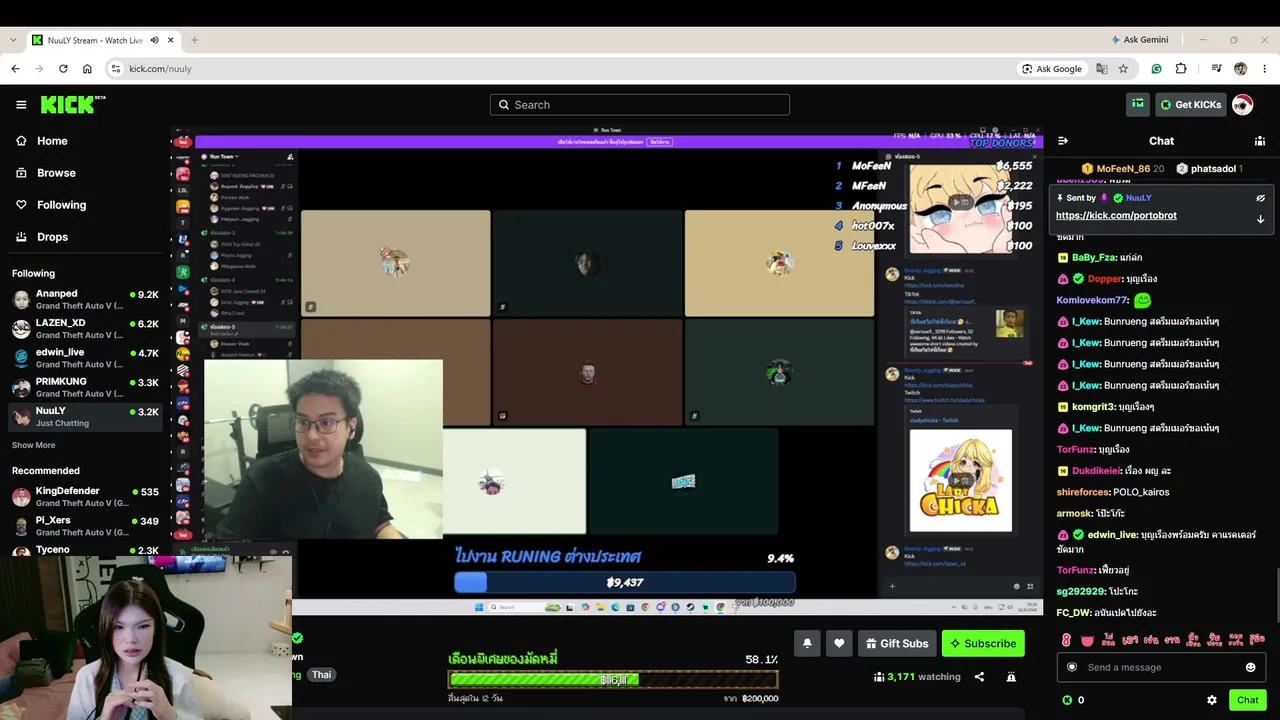
Task: Select NuuLY channel in Following list
Action: point(85,416)
